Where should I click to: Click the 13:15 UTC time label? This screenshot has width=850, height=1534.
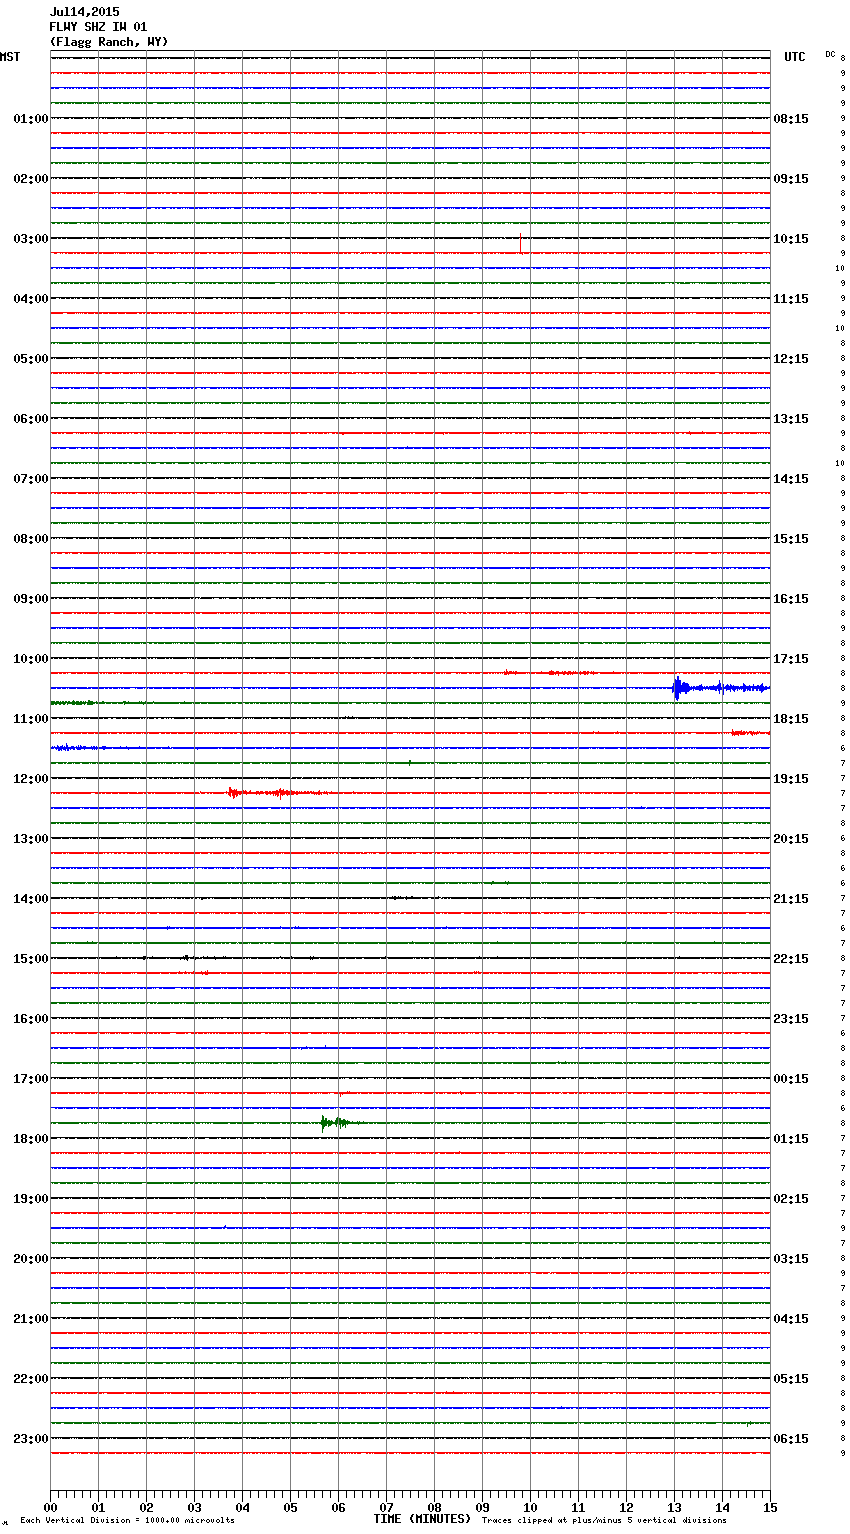tap(791, 419)
